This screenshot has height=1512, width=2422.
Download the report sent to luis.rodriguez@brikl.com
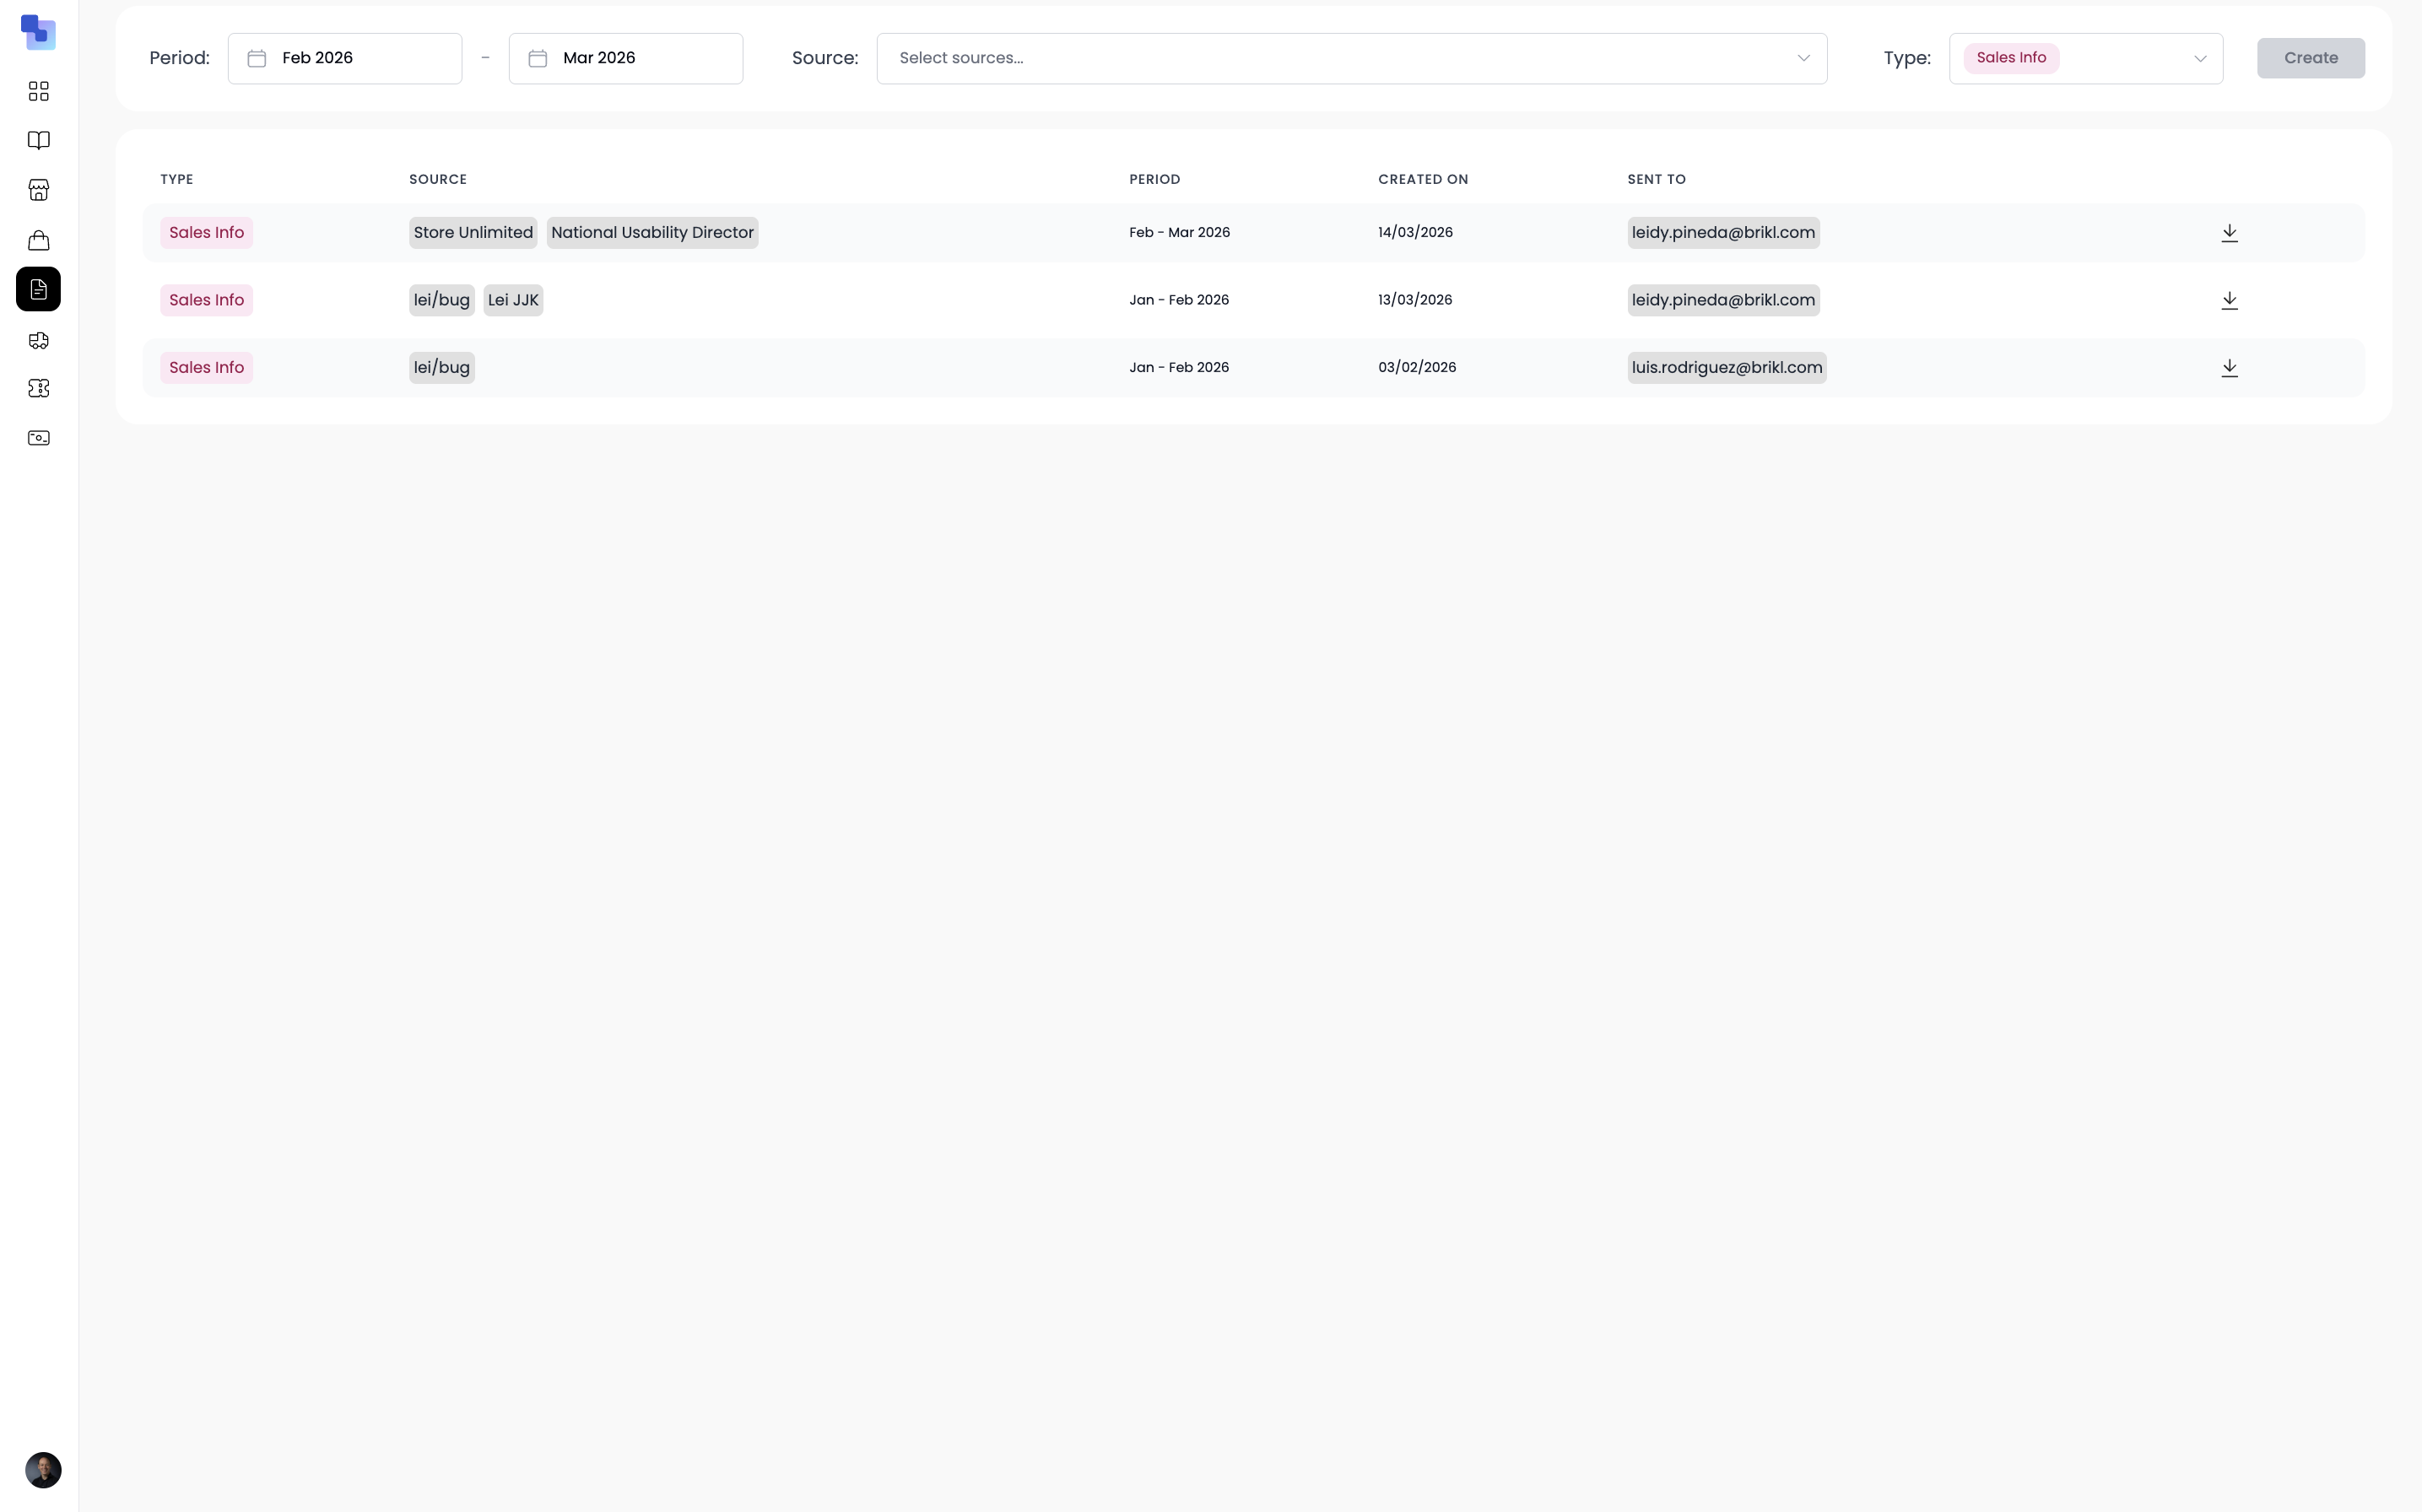[2230, 367]
